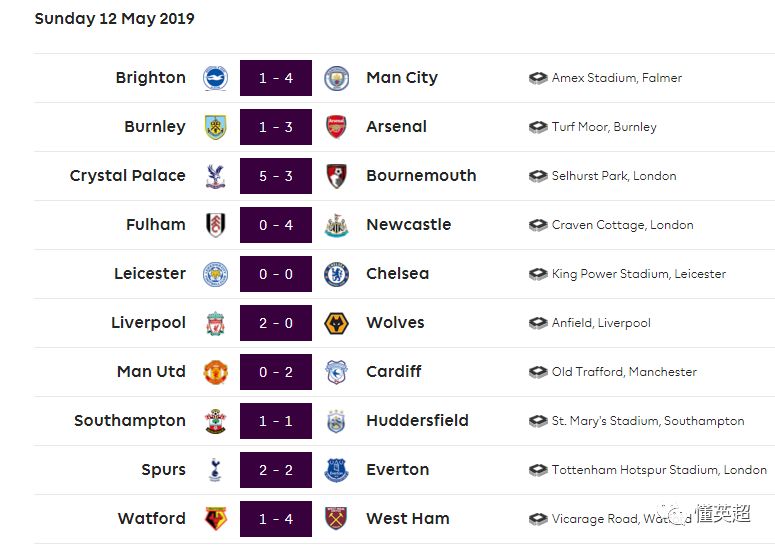Screen dimensions: 775x547
Task: Select the Huddersfield team name
Action: pos(417,421)
